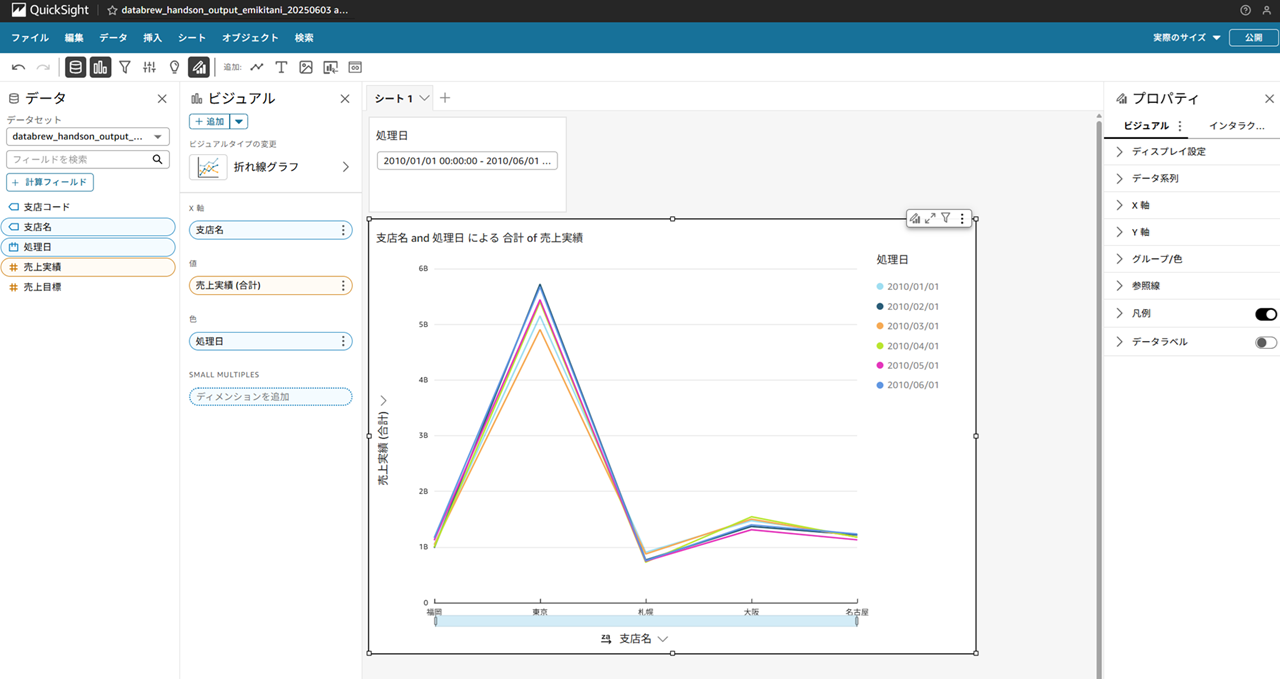Click the Undo arrow in the toolbar

pos(18,67)
